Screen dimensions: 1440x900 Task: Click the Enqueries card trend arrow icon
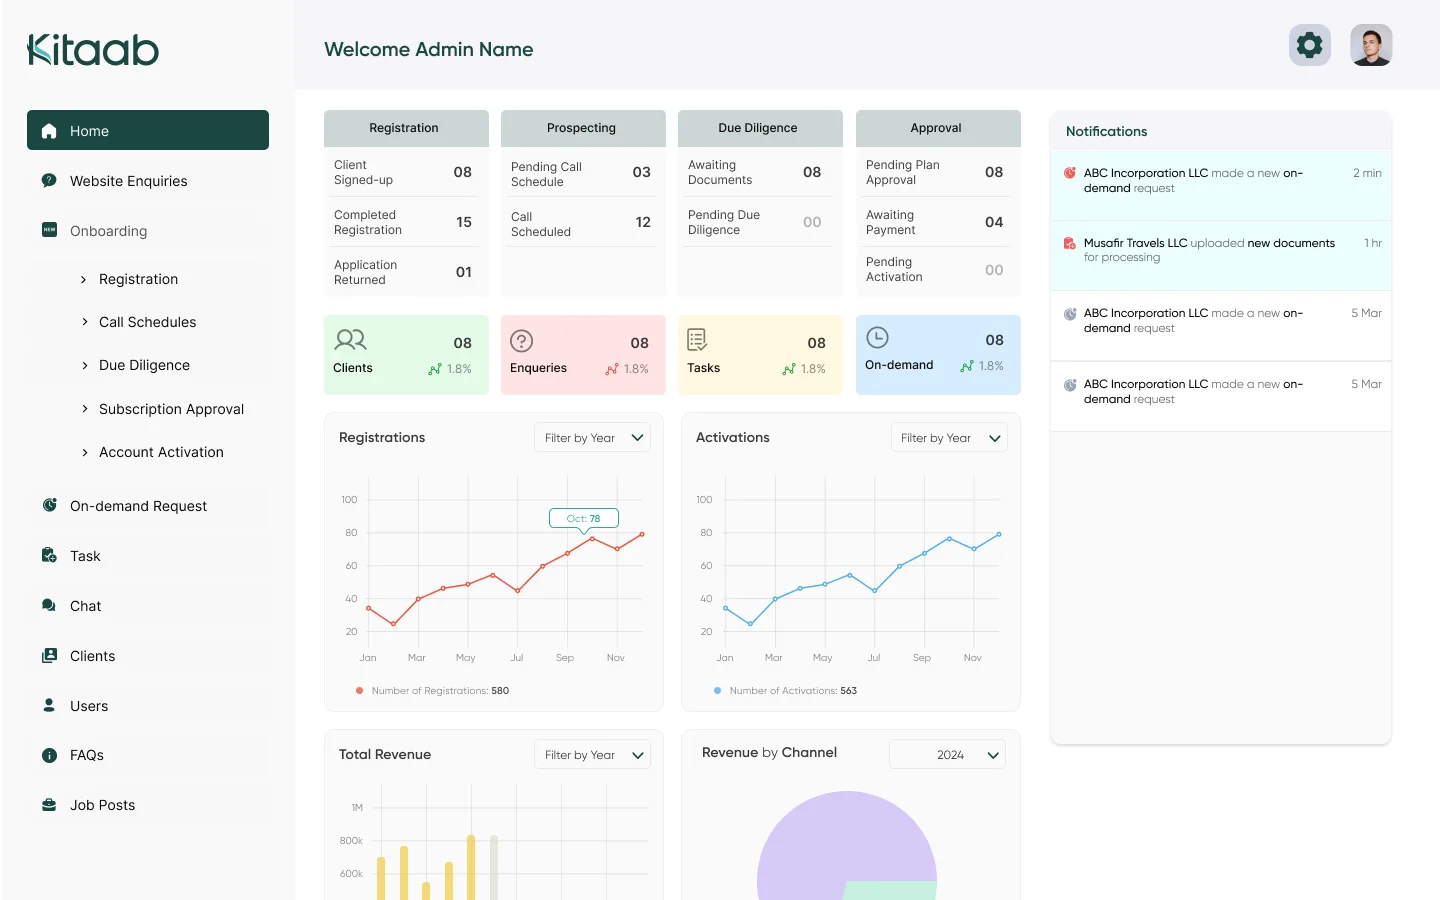point(612,369)
